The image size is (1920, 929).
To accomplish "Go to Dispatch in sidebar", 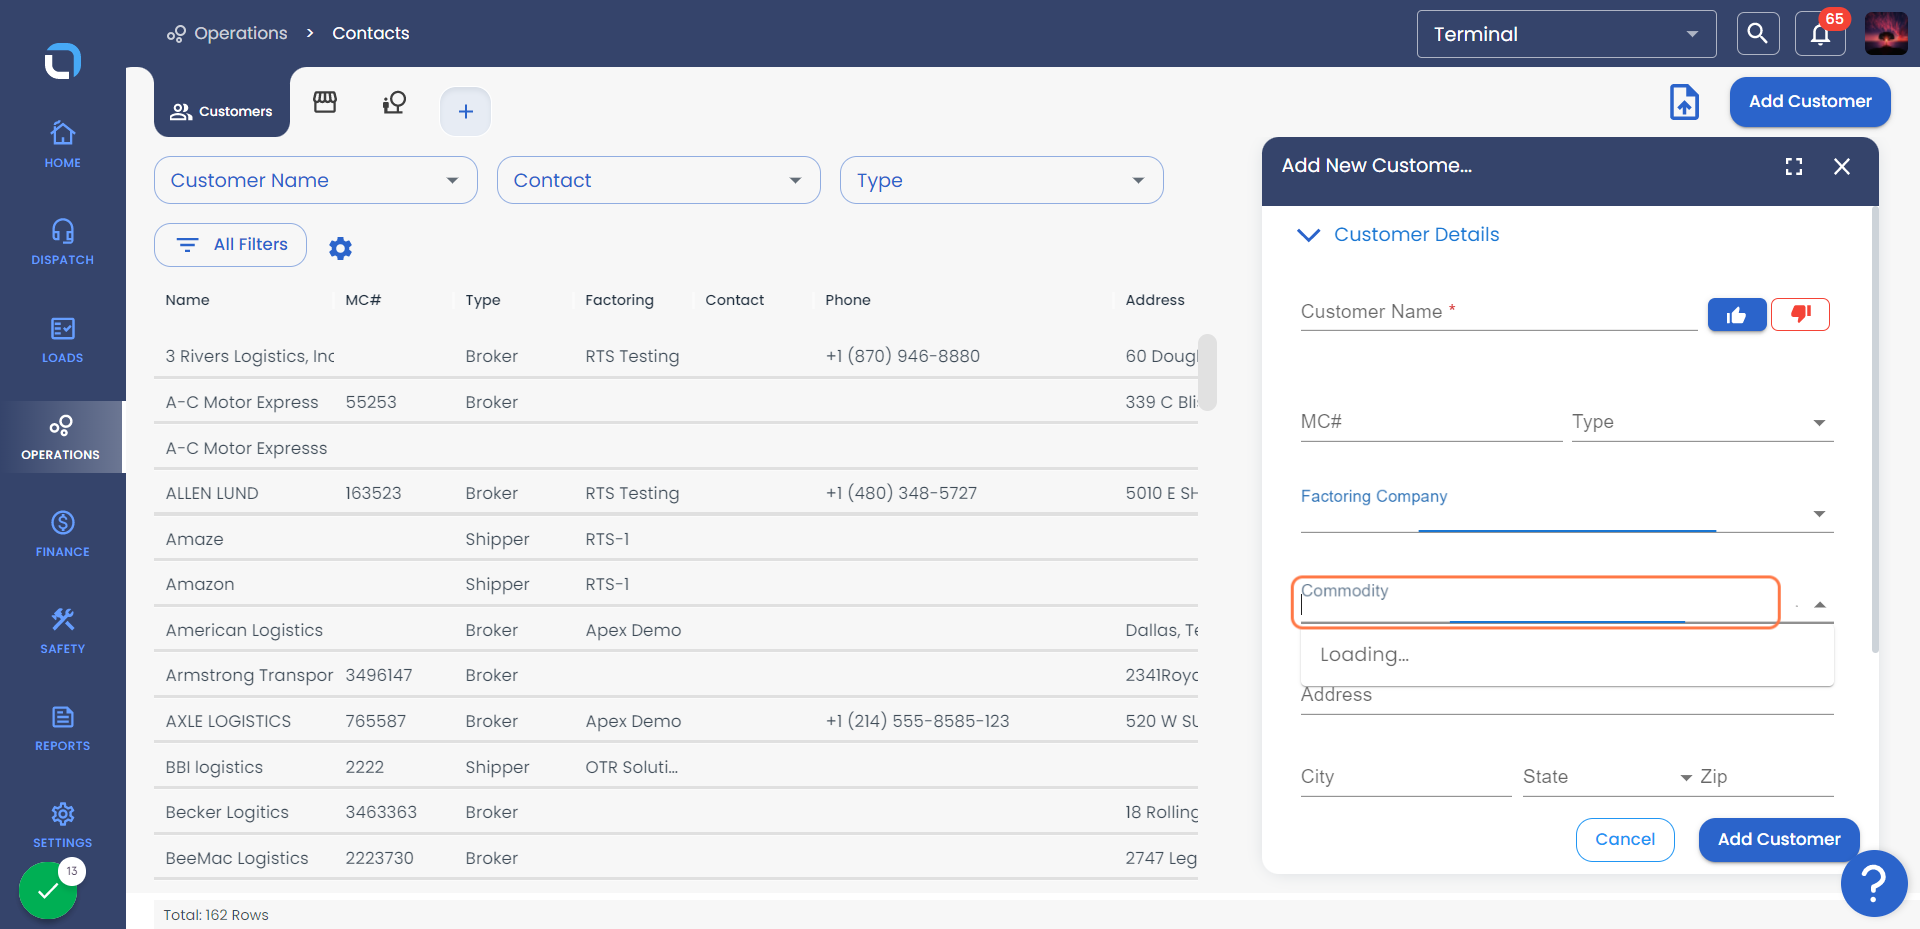I will click(62, 242).
